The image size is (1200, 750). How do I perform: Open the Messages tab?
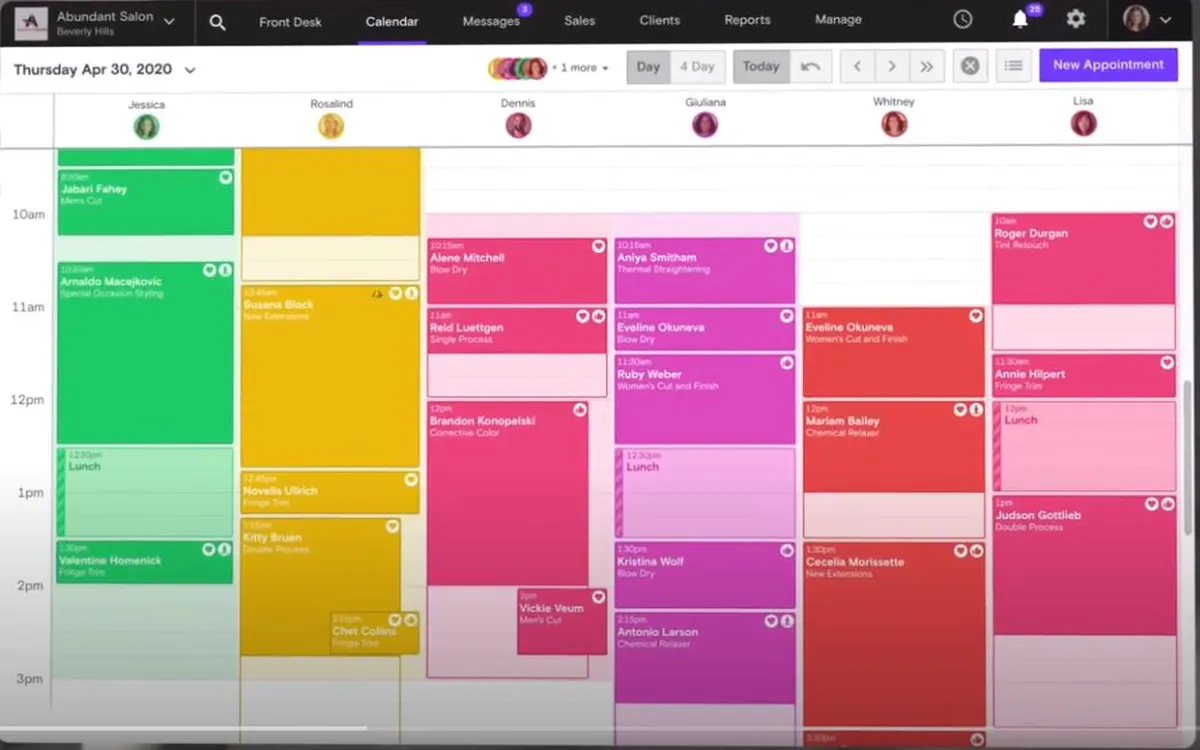pos(491,21)
